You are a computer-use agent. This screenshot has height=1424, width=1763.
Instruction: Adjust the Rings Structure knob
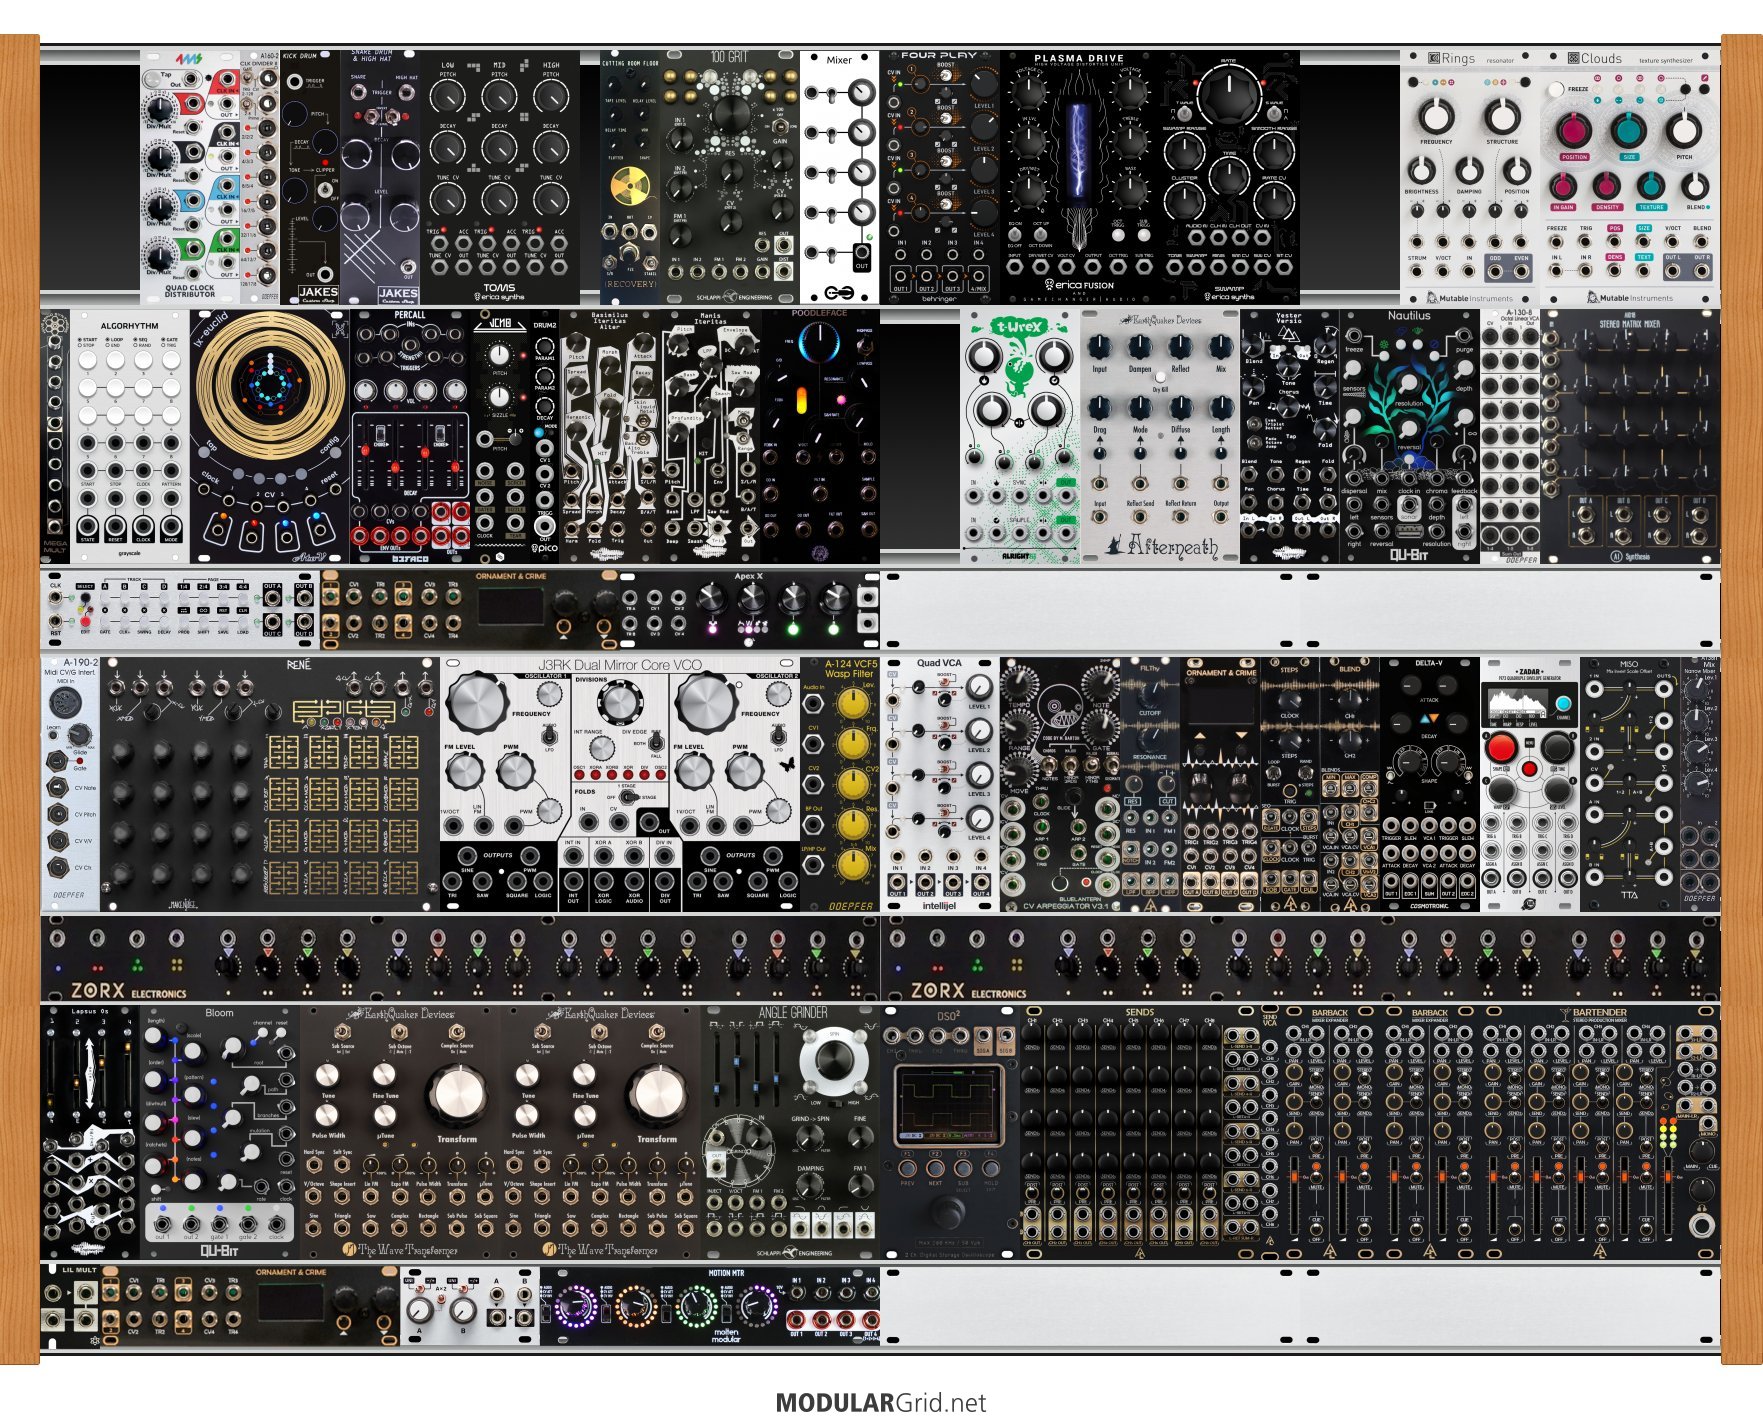pyautogui.click(x=1502, y=115)
